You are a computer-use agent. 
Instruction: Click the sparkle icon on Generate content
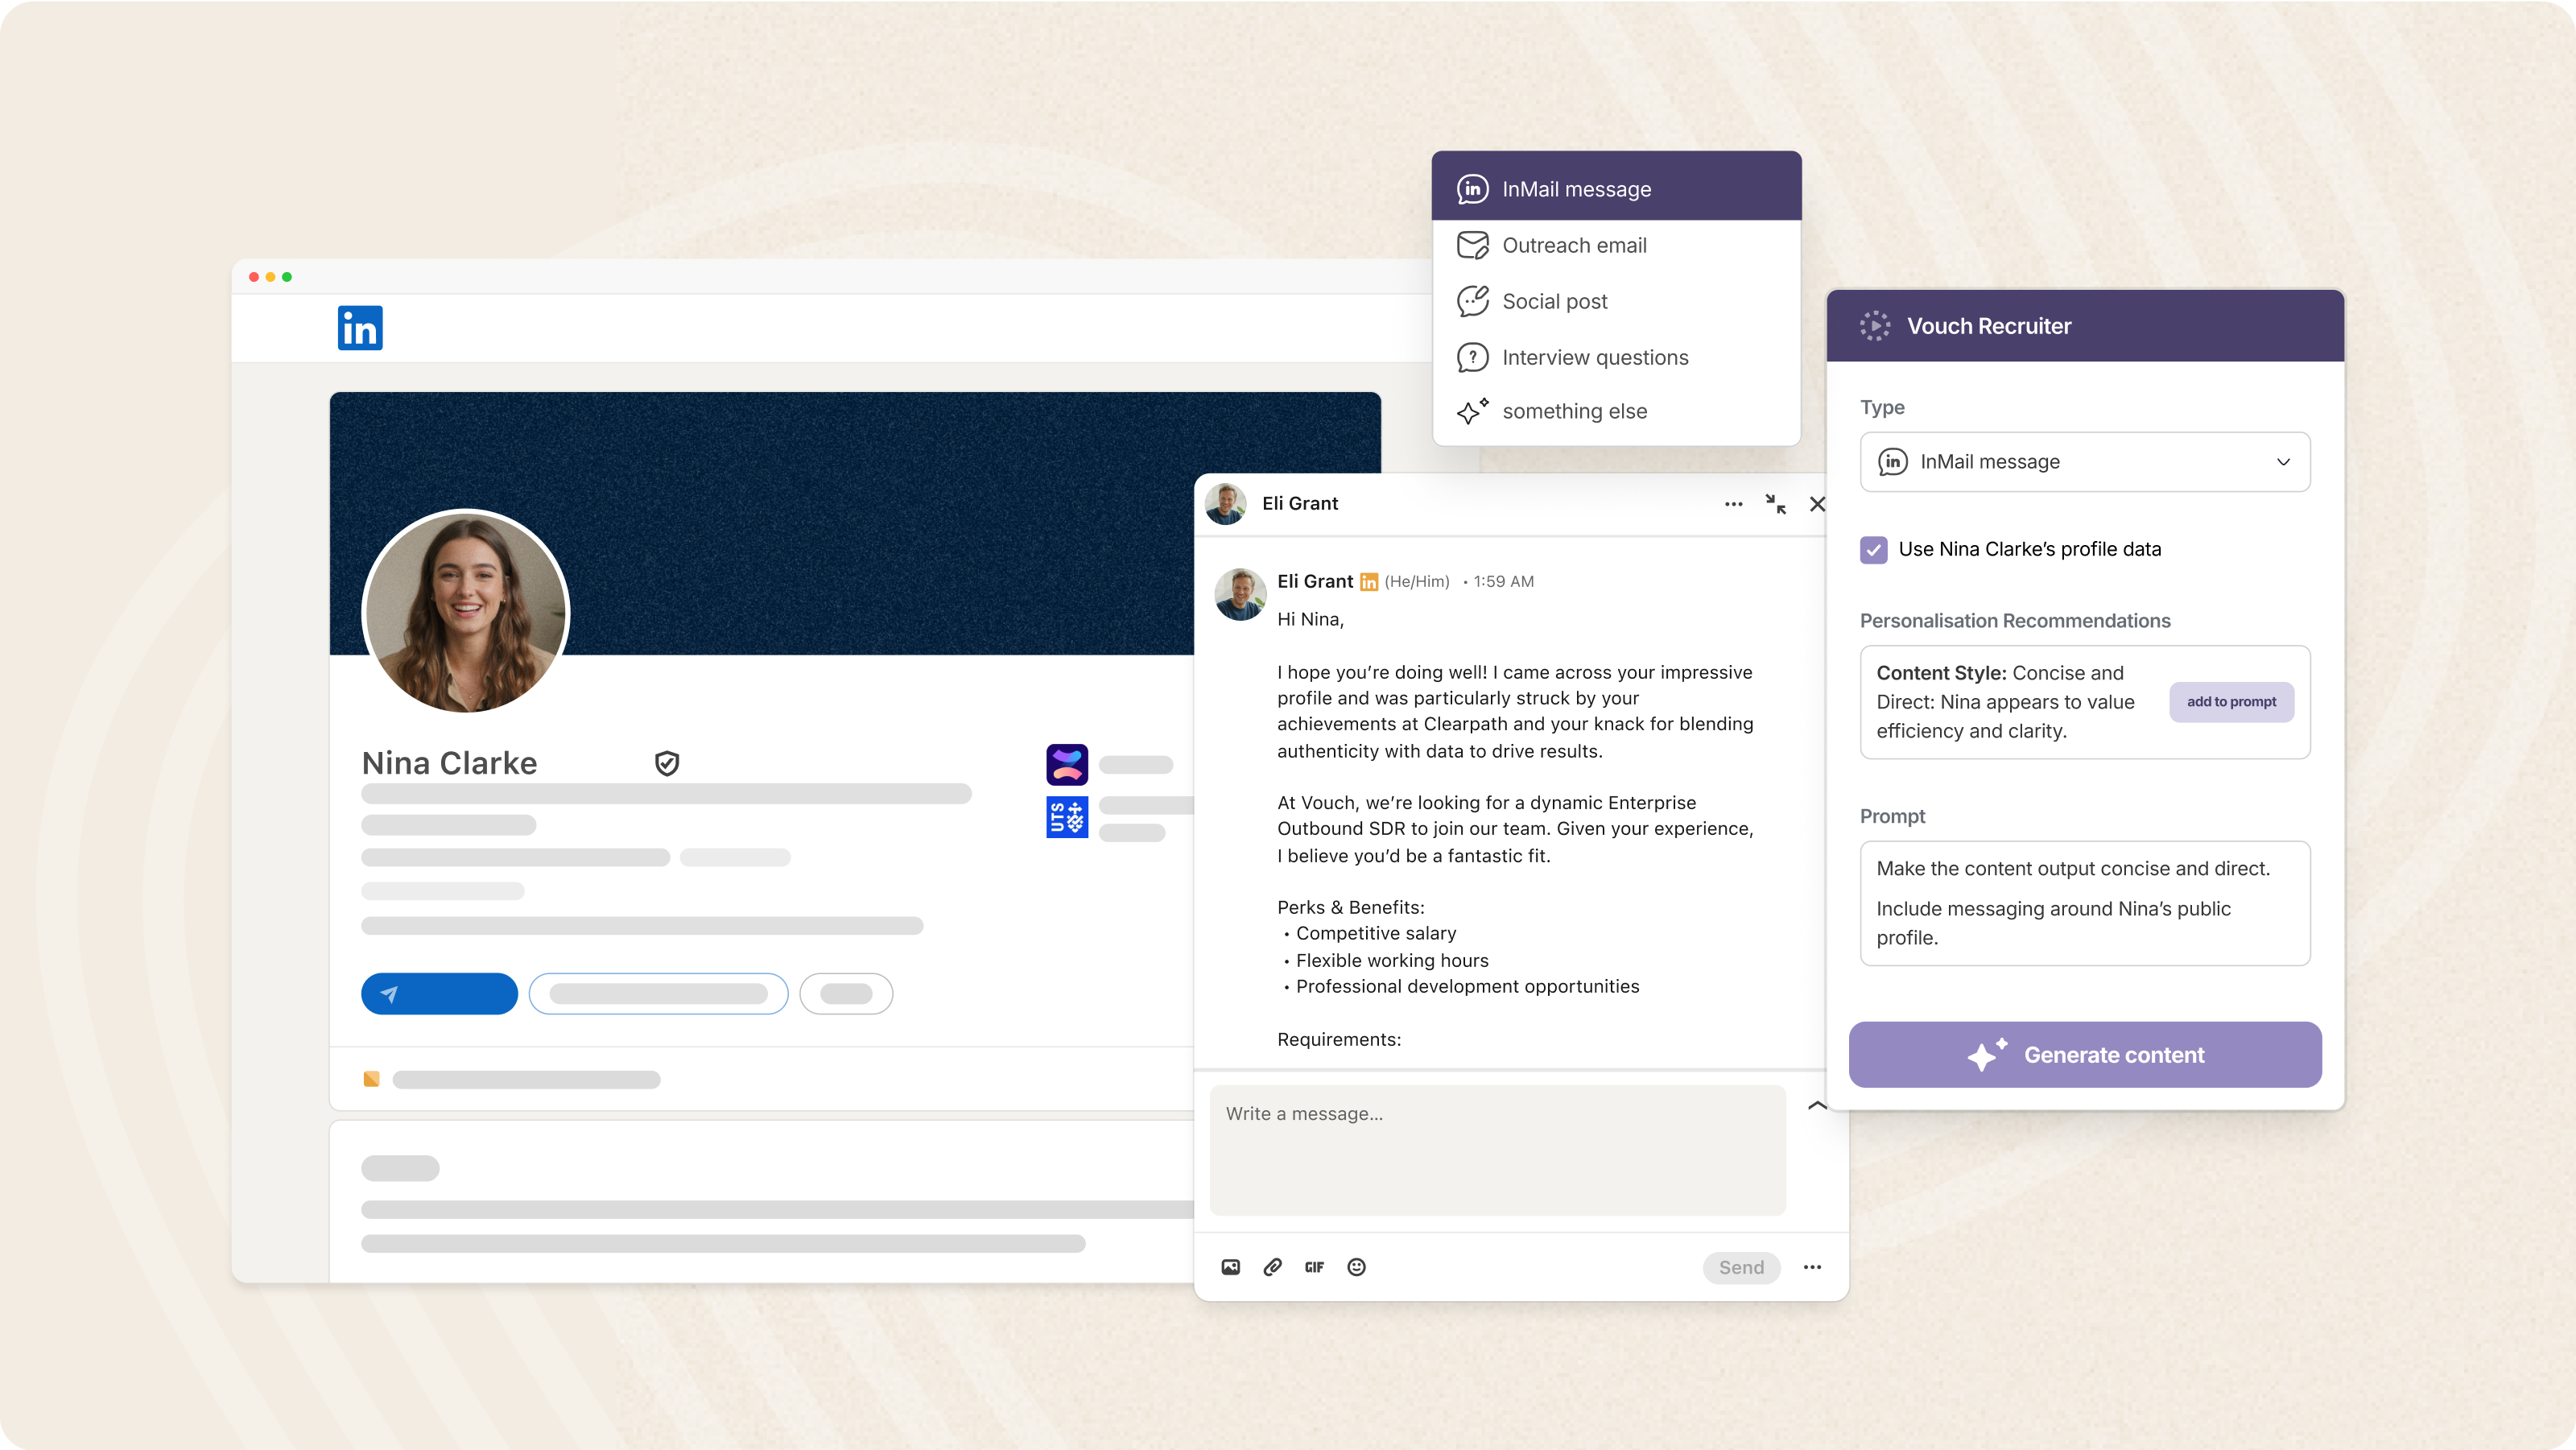pos(1987,1055)
